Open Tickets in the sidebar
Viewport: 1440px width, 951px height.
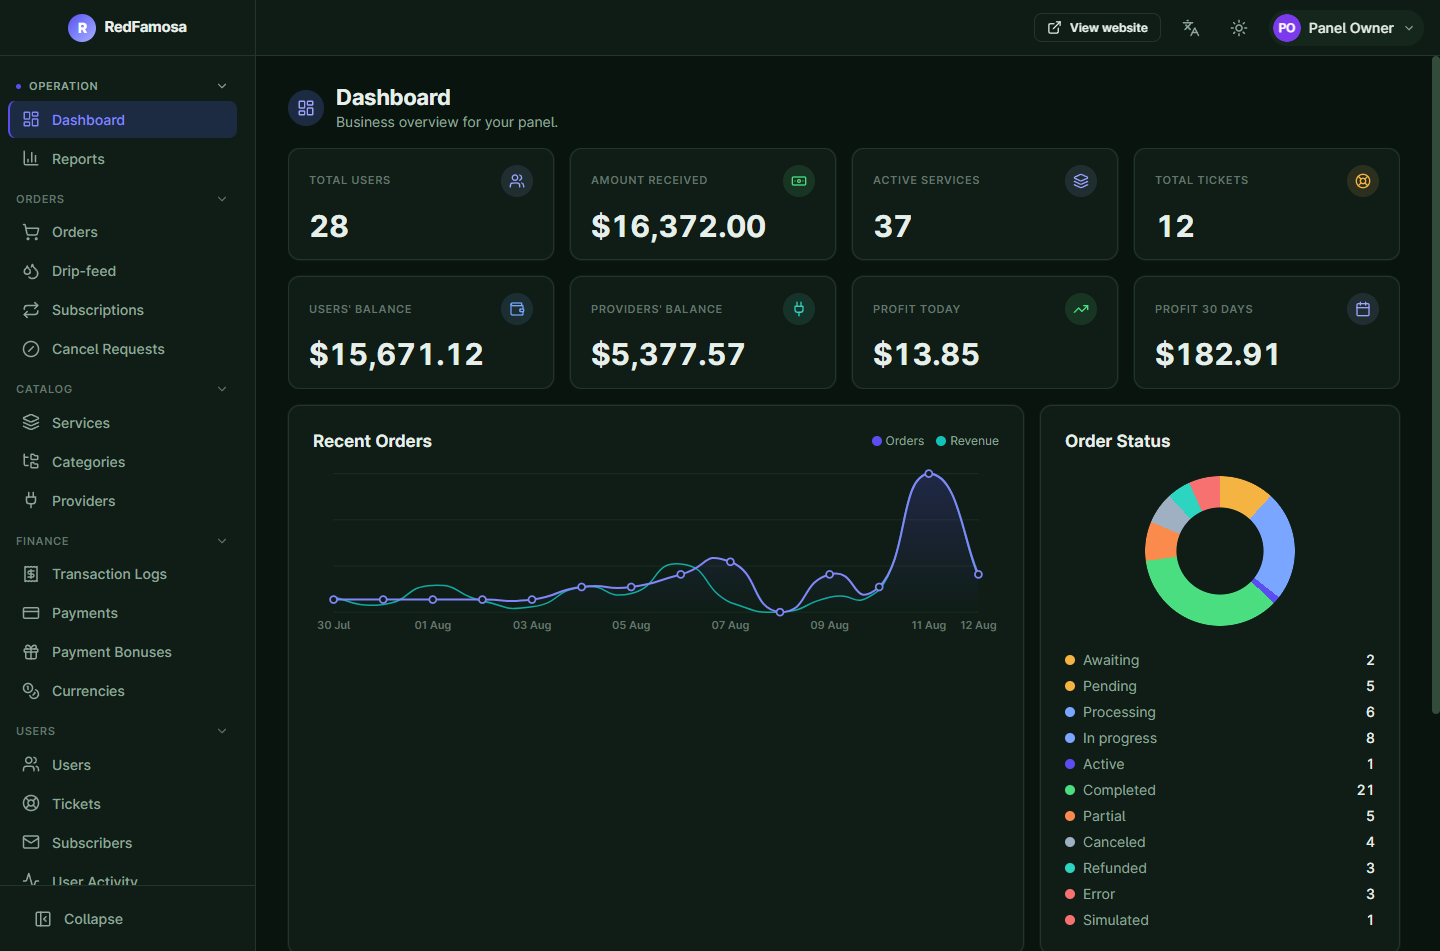click(122, 804)
